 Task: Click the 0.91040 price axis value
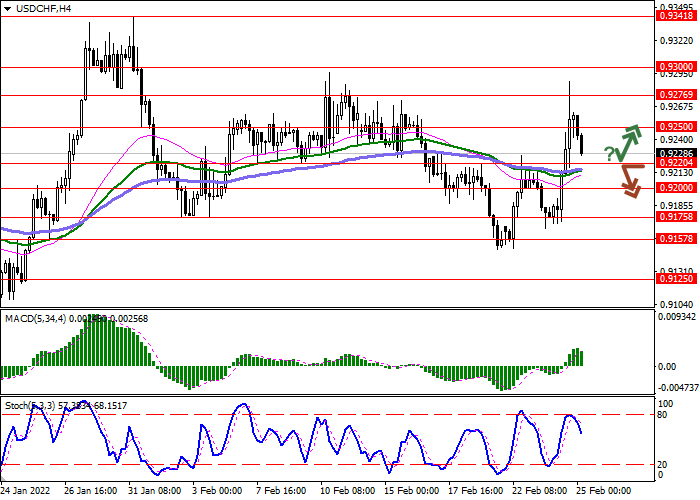coord(677,304)
